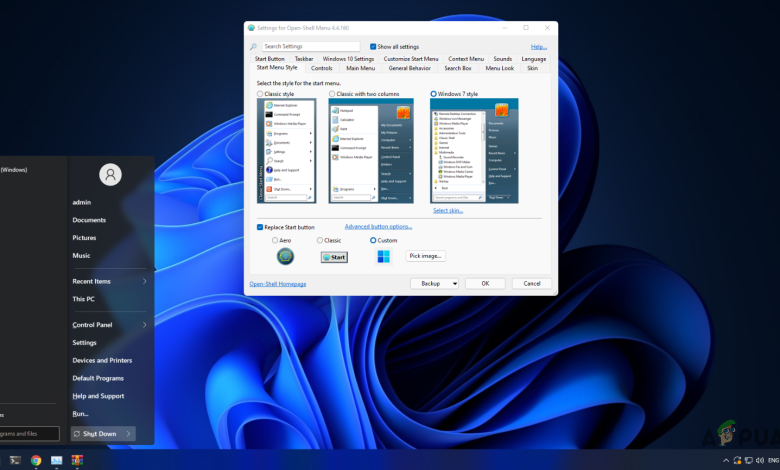Viewport: 780px width, 470px height.
Task: Expand the Recent Items submenu
Action: 145,282
